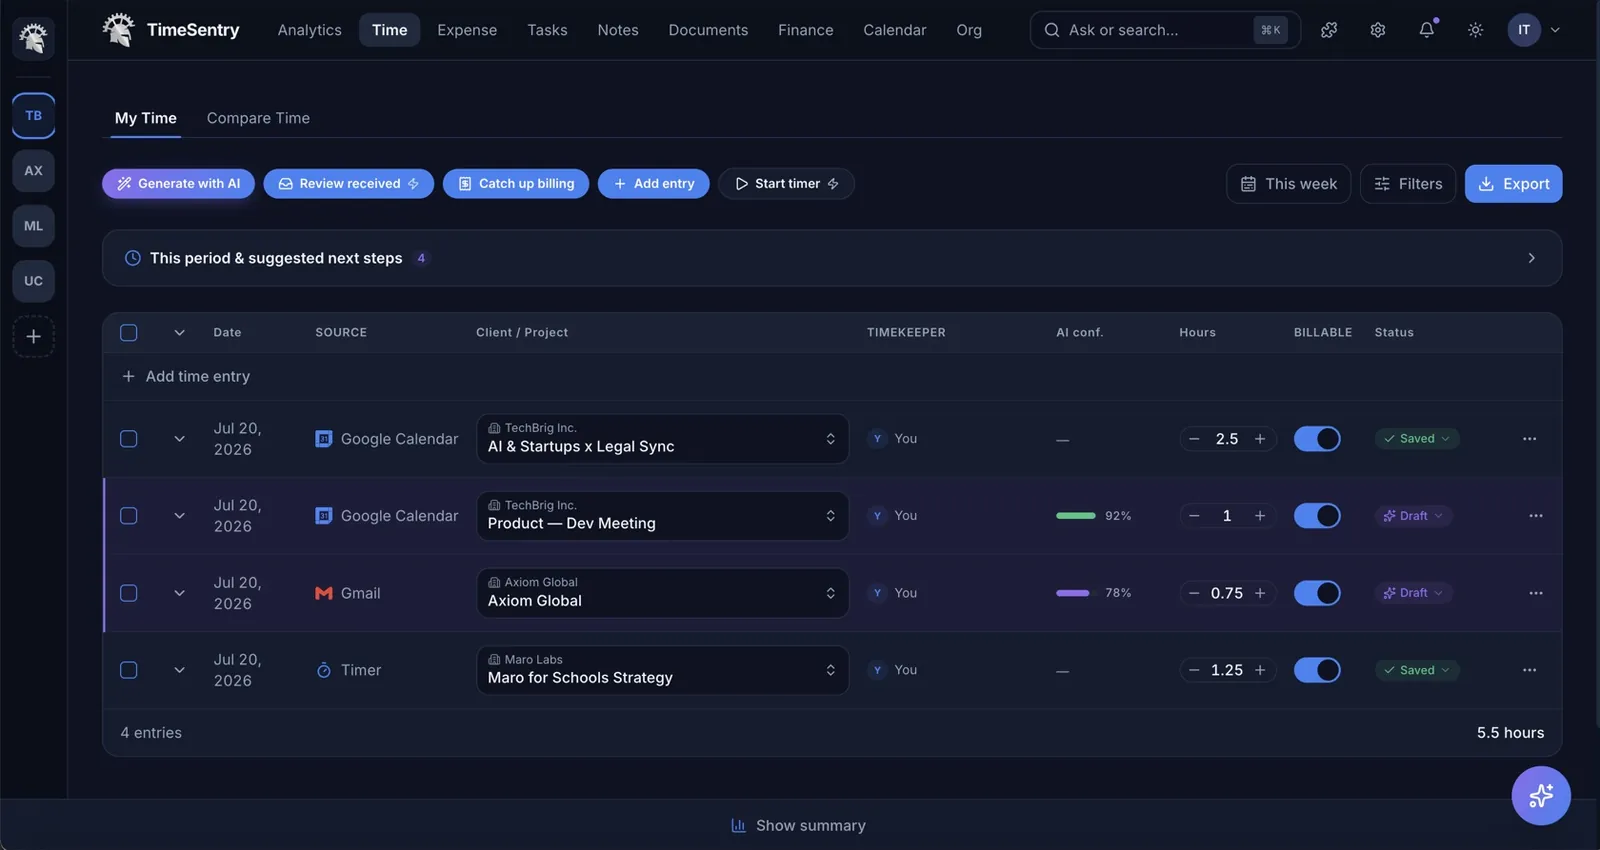1600x850 pixels.
Task: Open more options for Axiom Global row
Action: (1536, 593)
